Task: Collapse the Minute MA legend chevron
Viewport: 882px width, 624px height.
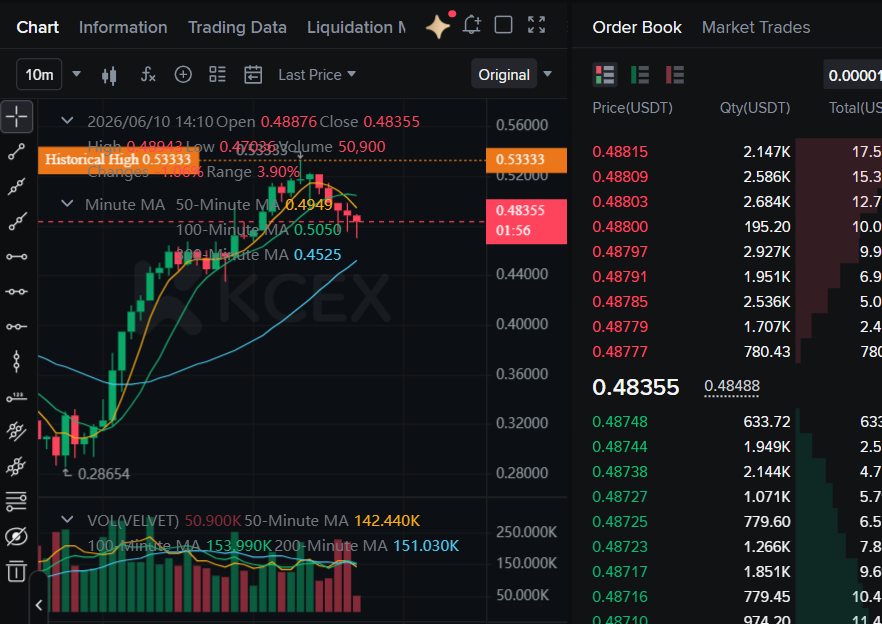Action: coord(68,204)
